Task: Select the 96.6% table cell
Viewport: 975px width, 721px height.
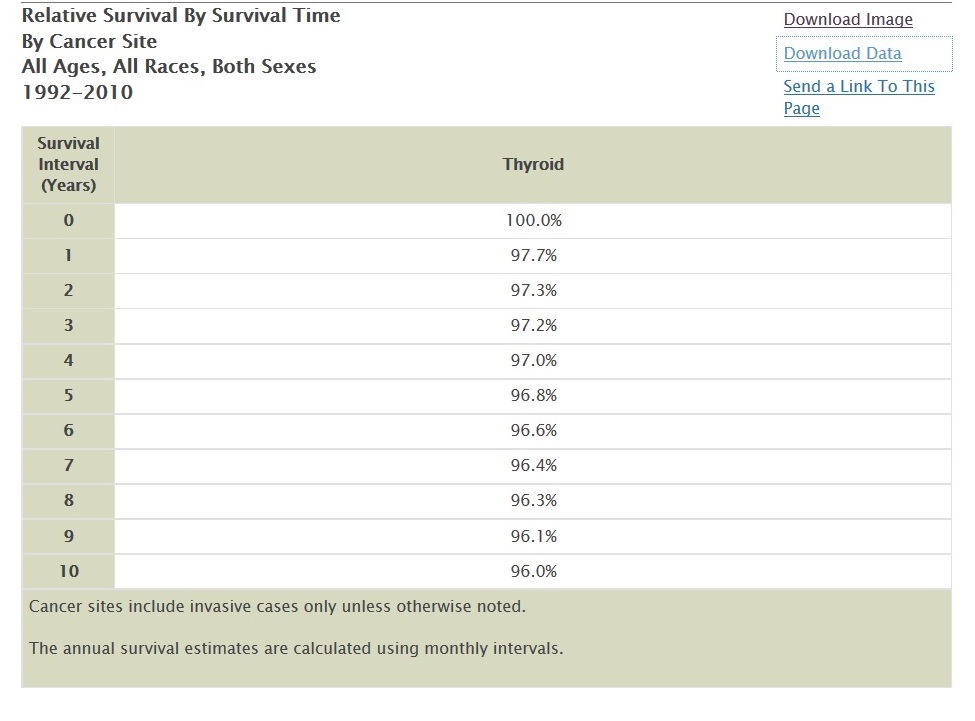Action: 533,431
